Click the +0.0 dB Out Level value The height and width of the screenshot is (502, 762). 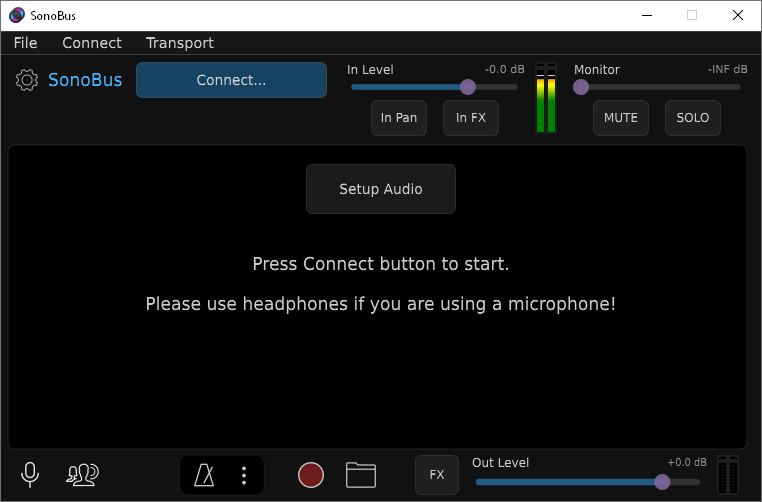pos(687,462)
